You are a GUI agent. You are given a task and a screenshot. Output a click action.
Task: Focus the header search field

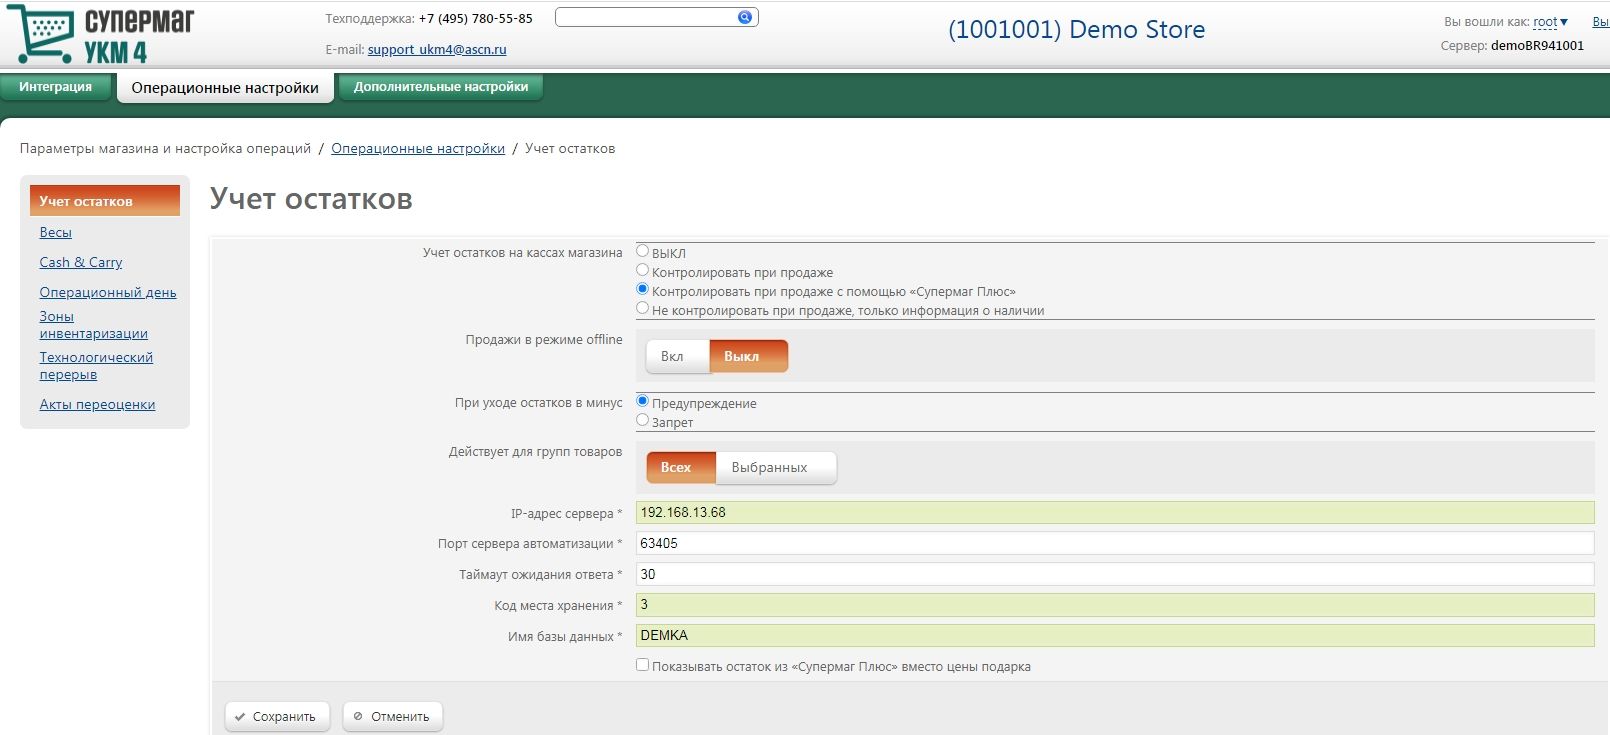[646, 17]
